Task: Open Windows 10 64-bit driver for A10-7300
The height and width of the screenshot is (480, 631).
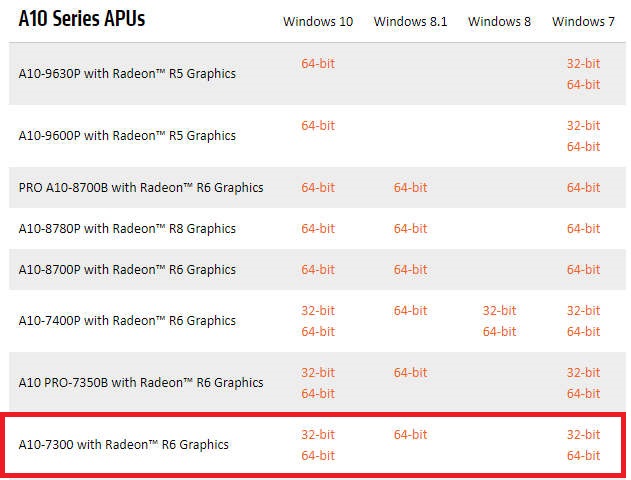Action: (x=318, y=455)
